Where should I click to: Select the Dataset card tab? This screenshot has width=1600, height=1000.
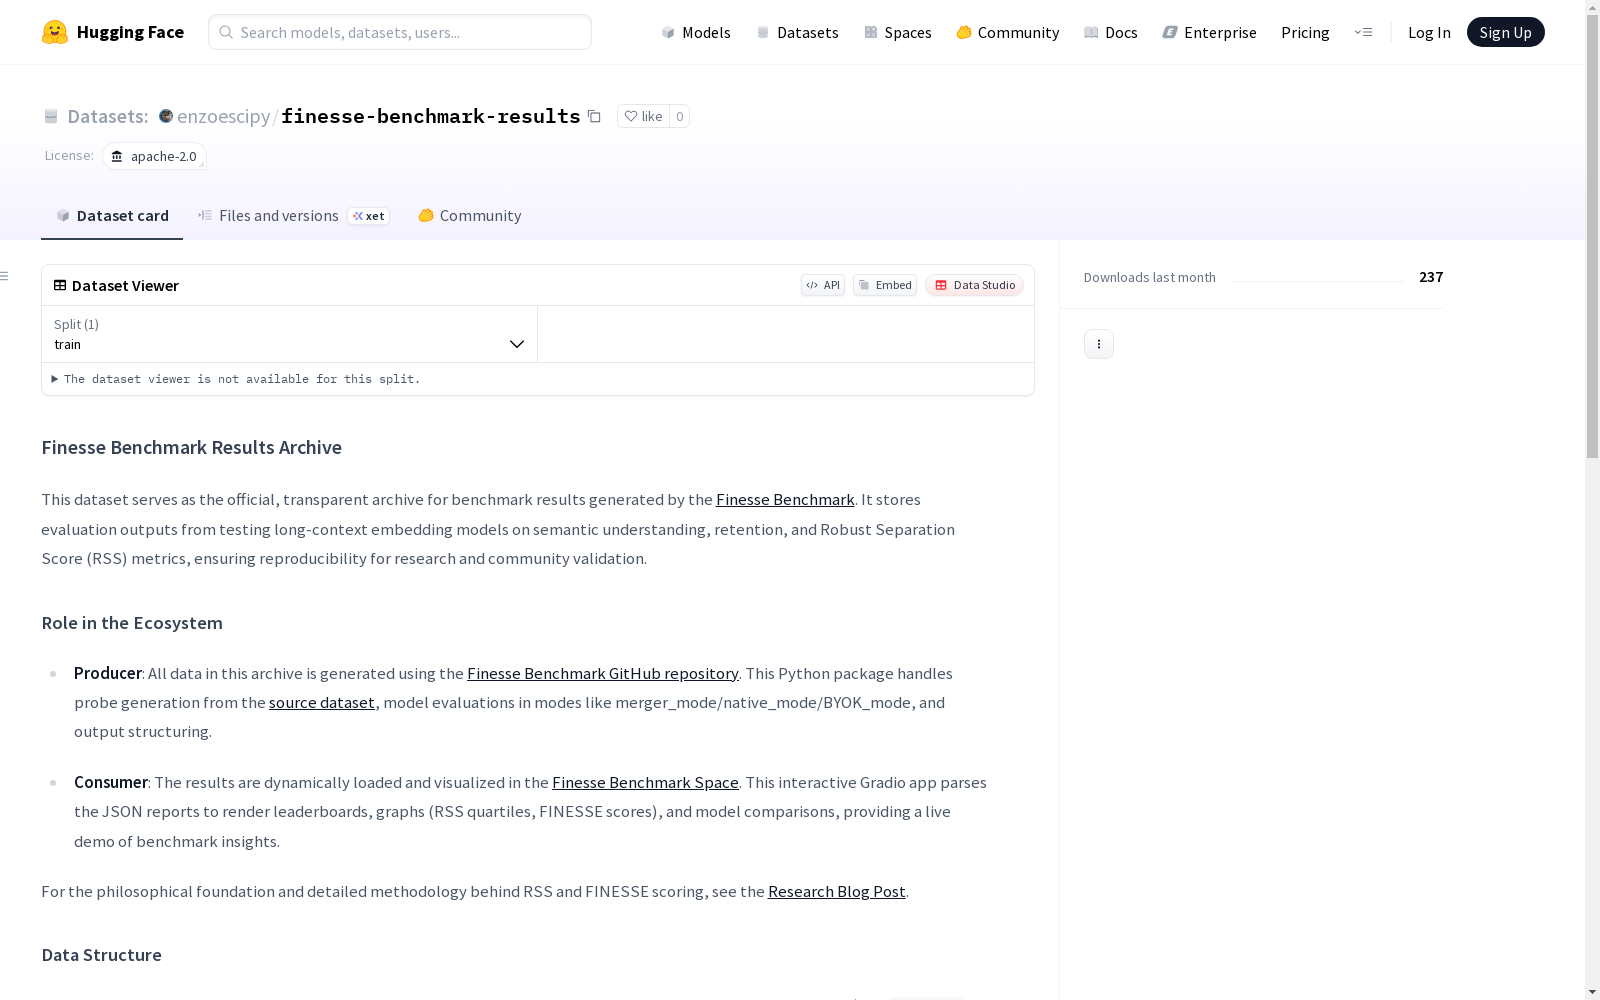pos(112,216)
